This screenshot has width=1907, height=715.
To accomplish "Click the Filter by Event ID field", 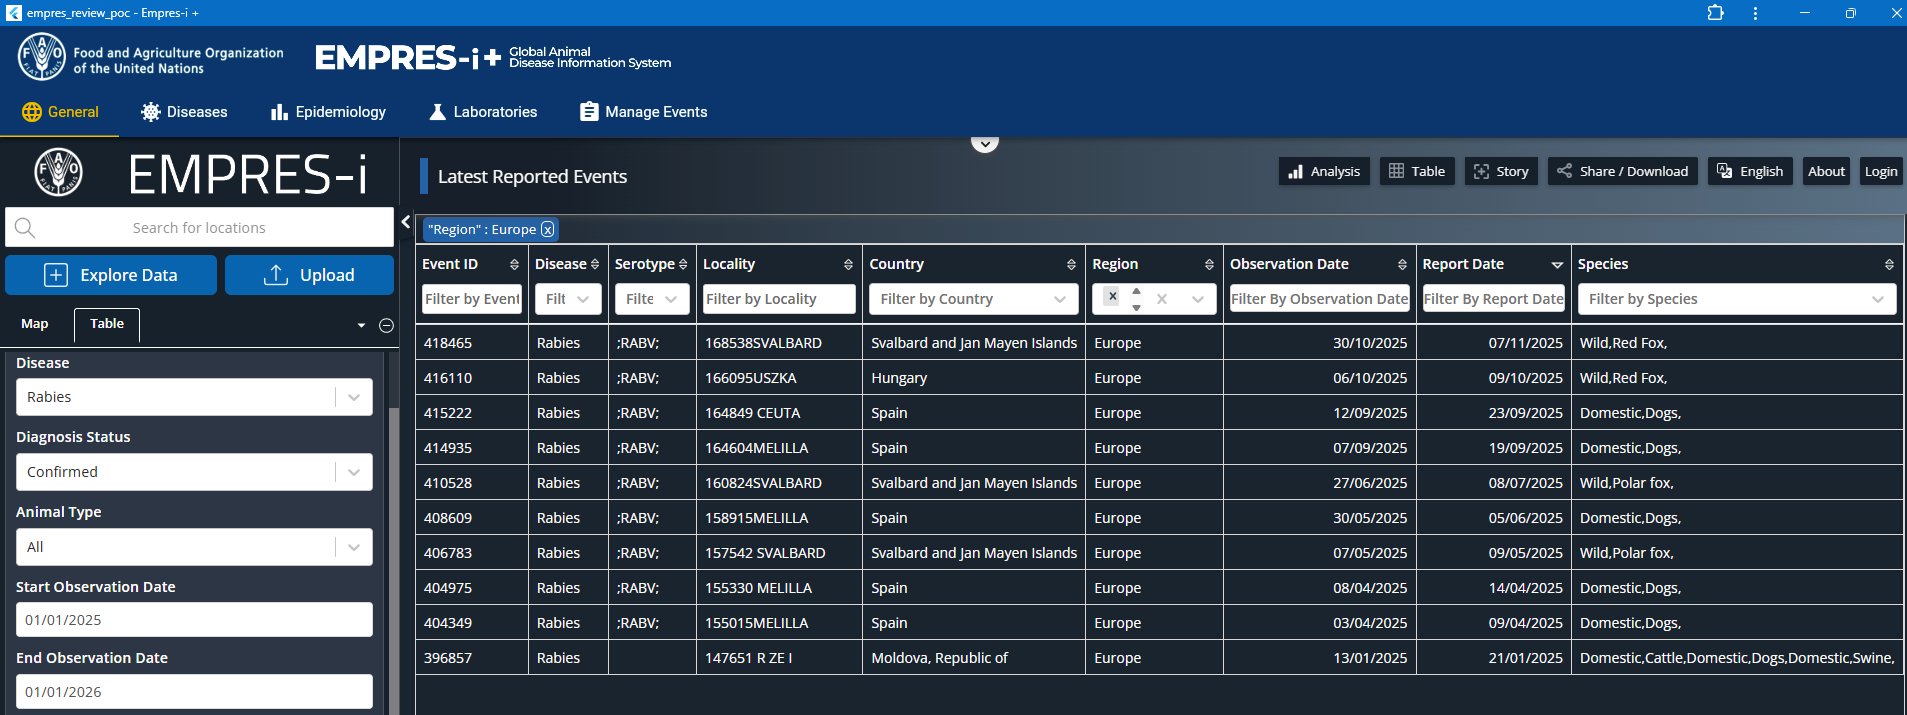I will click(472, 299).
